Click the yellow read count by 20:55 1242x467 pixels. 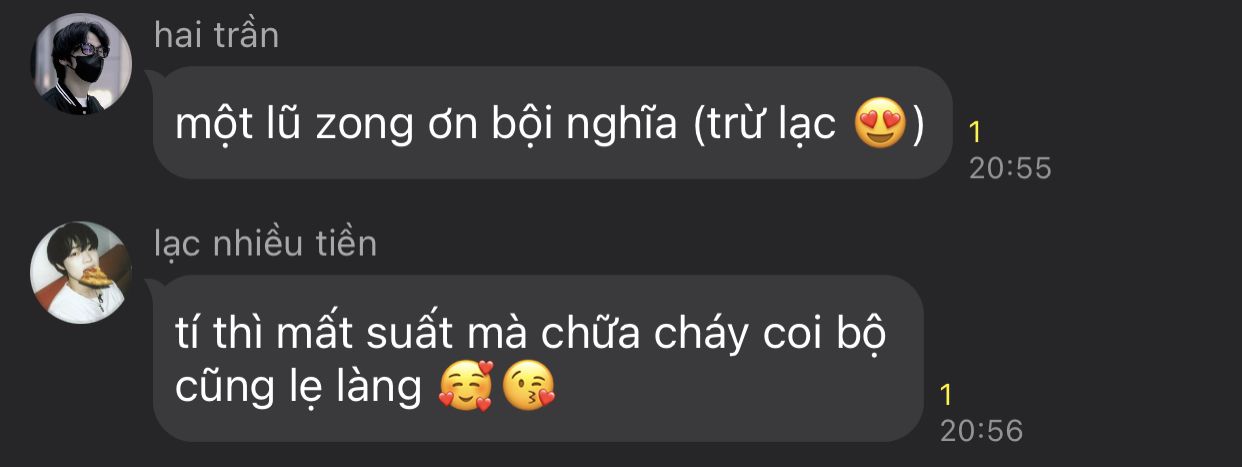975,132
